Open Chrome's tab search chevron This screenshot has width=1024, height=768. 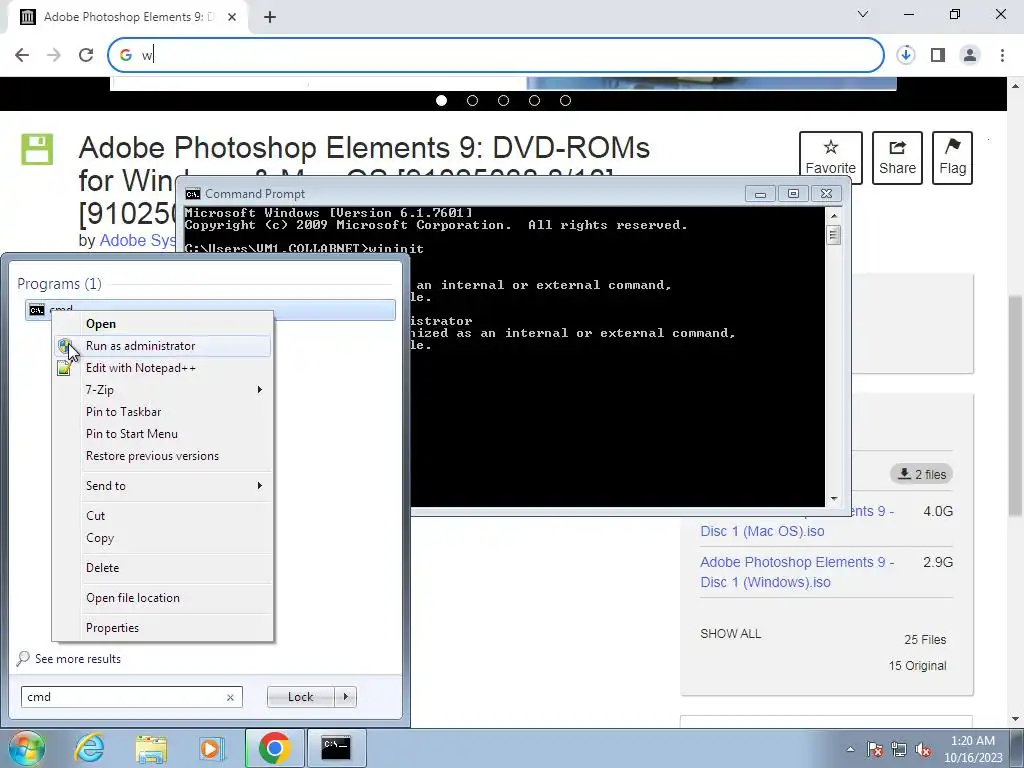pos(863,14)
